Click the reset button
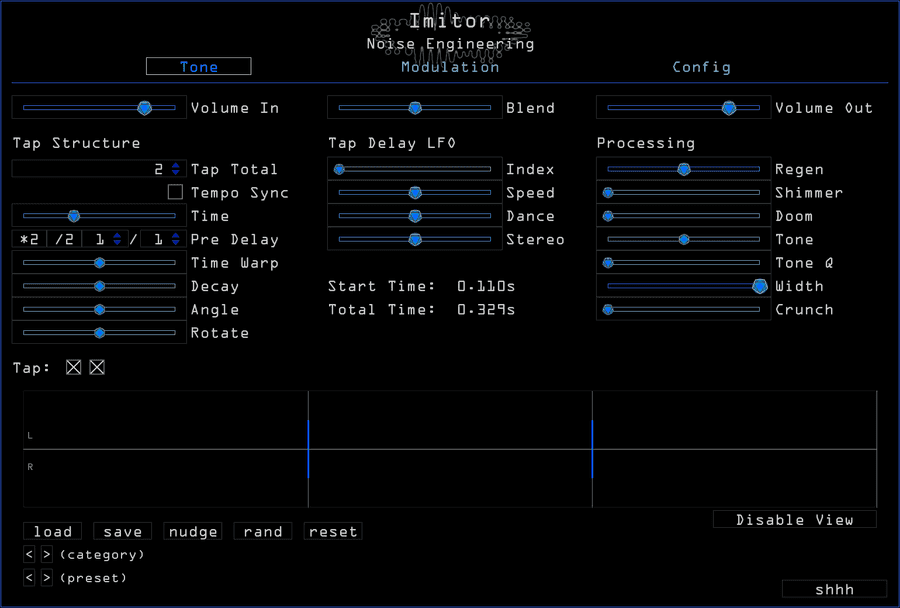 [x=333, y=531]
